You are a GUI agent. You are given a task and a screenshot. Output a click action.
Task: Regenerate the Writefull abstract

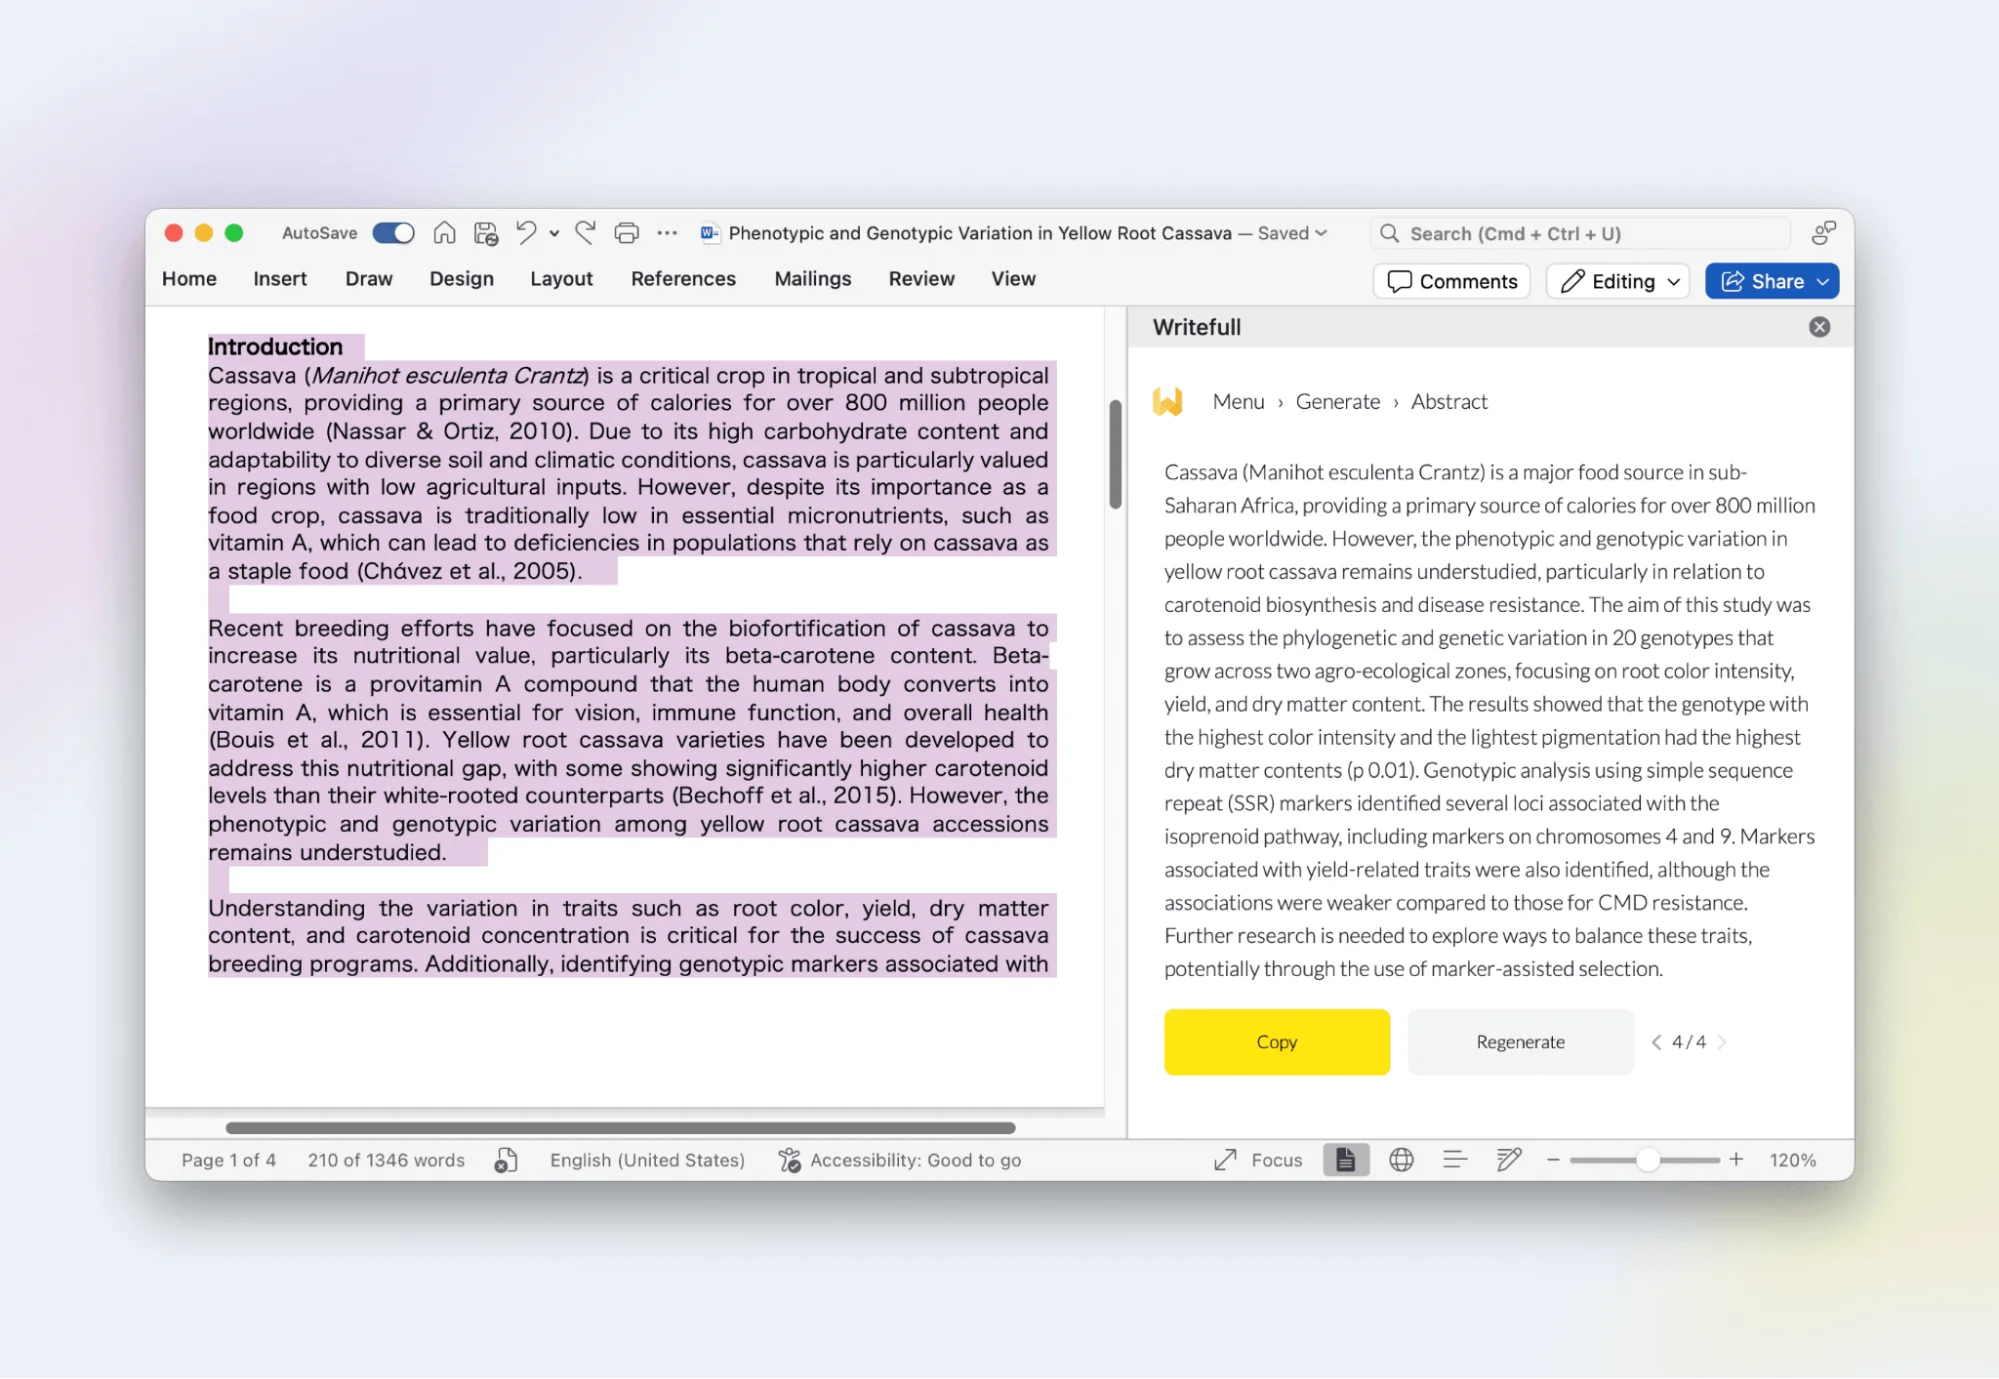tap(1519, 1041)
